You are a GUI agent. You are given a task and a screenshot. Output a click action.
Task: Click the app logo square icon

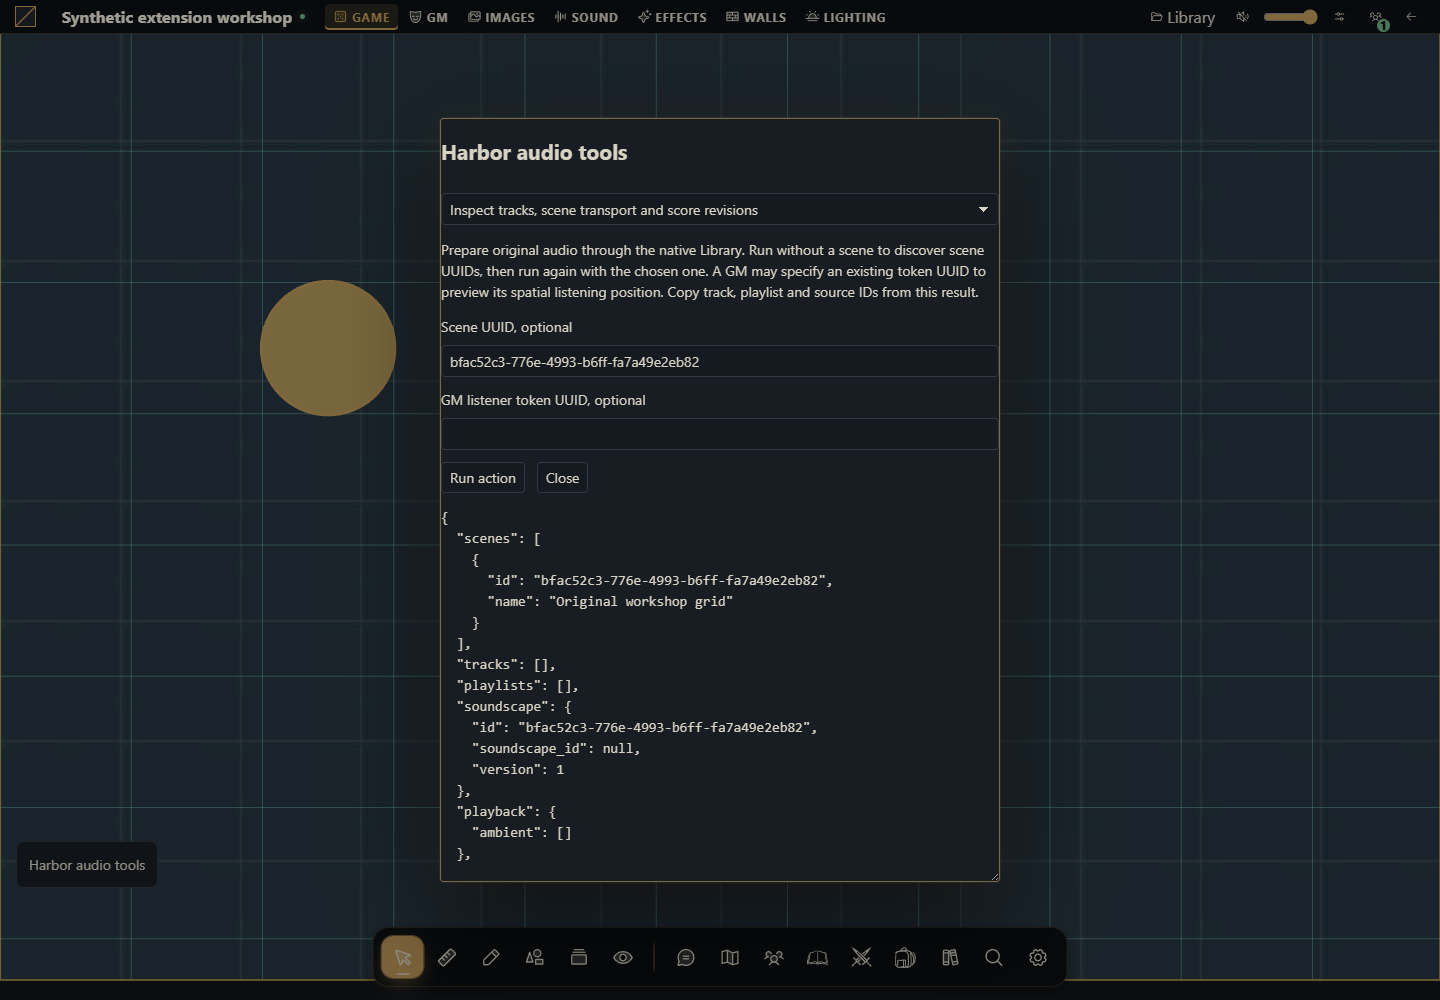pyautogui.click(x=26, y=17)
